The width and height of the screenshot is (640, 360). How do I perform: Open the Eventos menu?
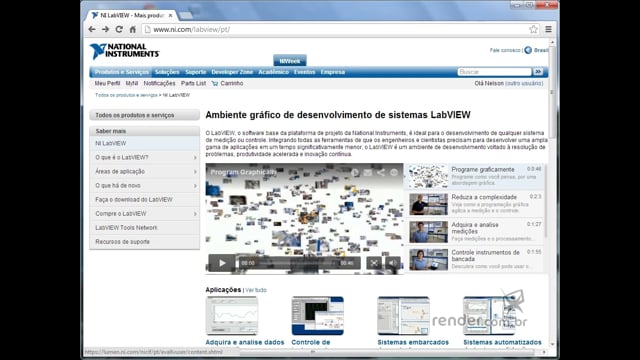pyautogui.click(x=304, y=72)
